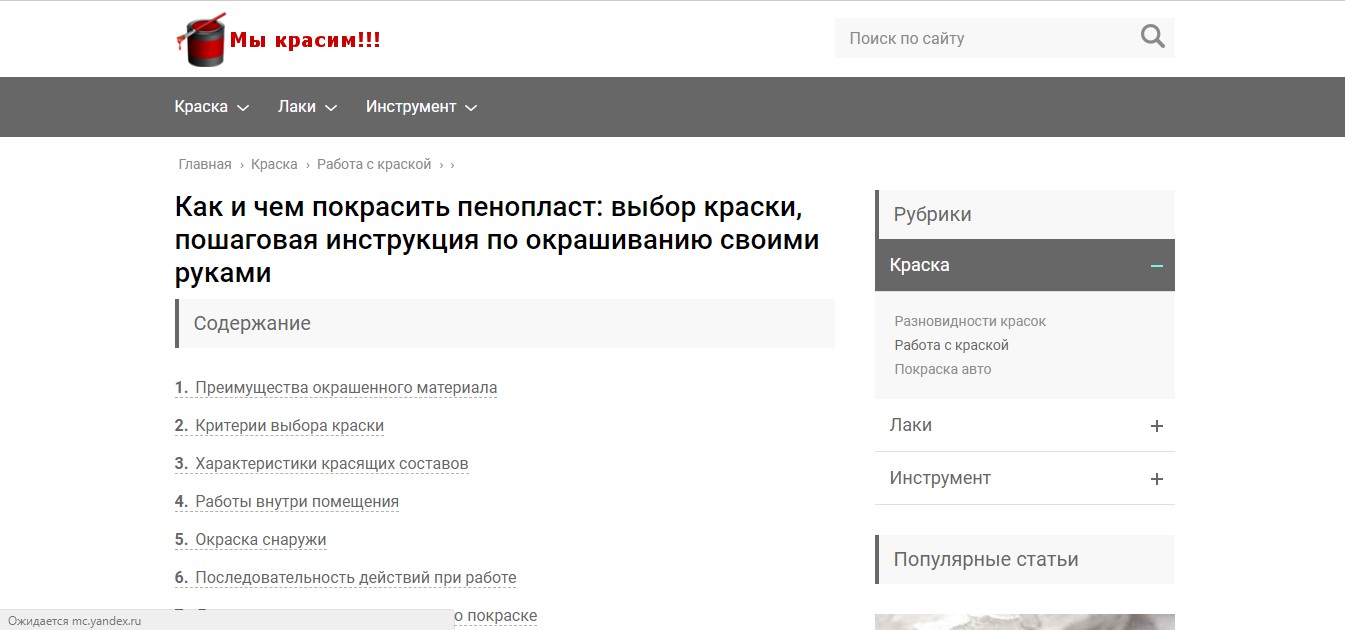Click the magnifier search icon
The width and height of the screenshot is (1345, 630).
pos(1153,37)
